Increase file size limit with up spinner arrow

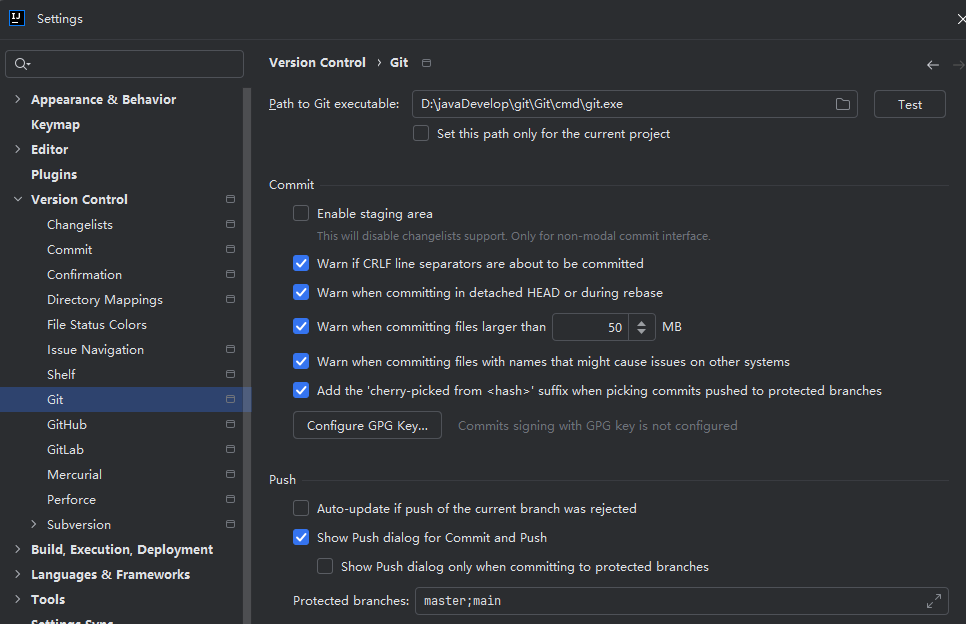641,322
